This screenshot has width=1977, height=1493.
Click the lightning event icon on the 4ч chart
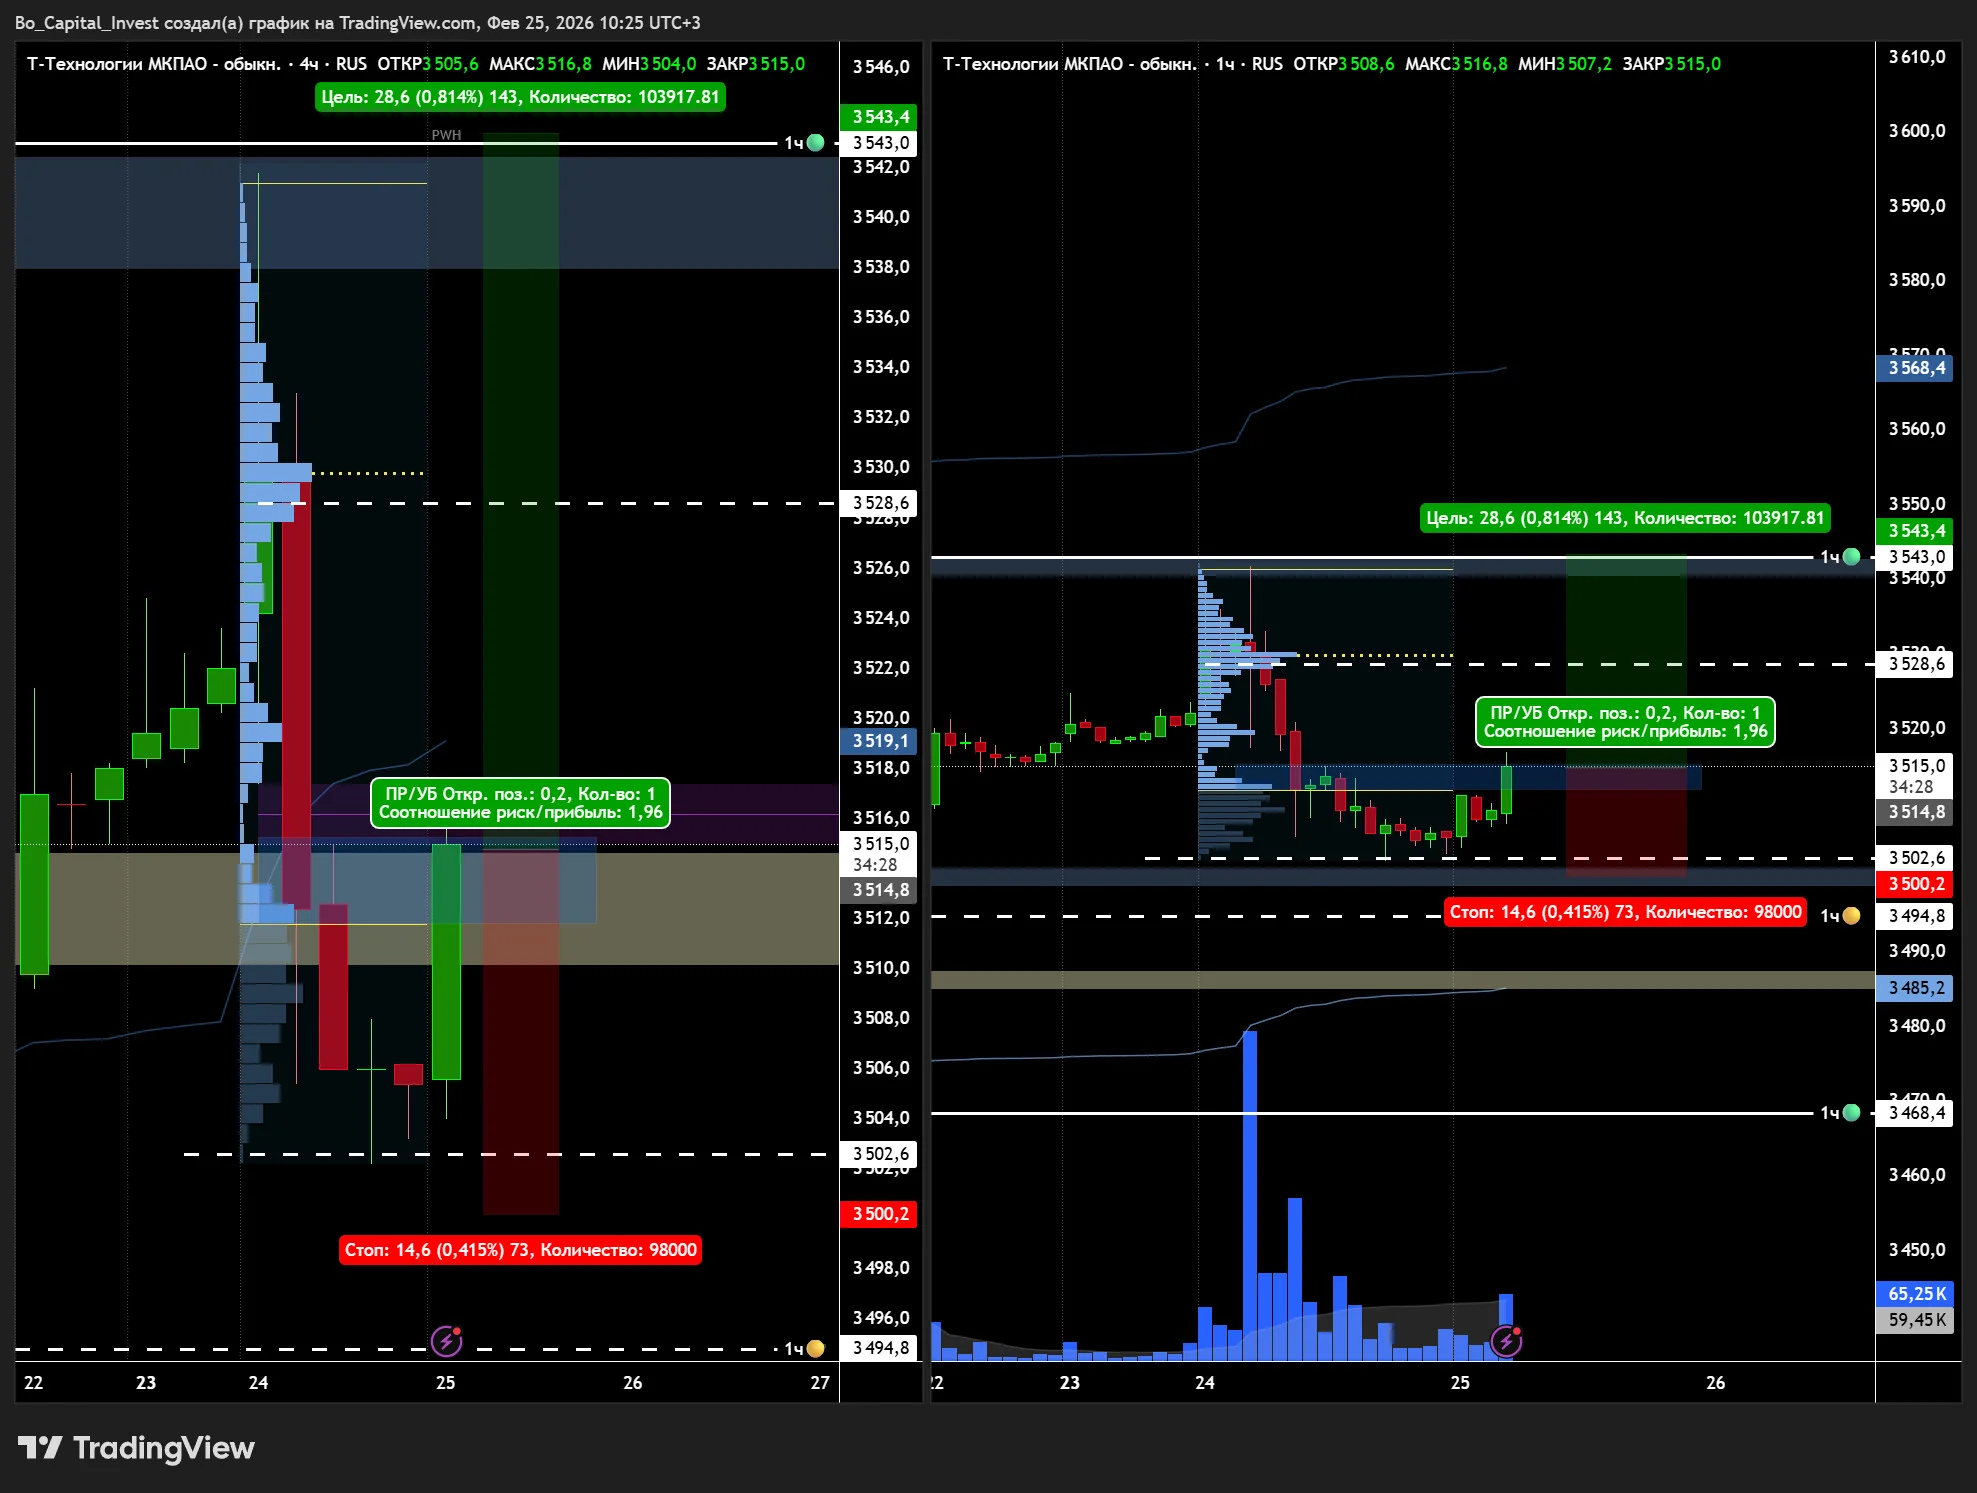[446, 1340]
